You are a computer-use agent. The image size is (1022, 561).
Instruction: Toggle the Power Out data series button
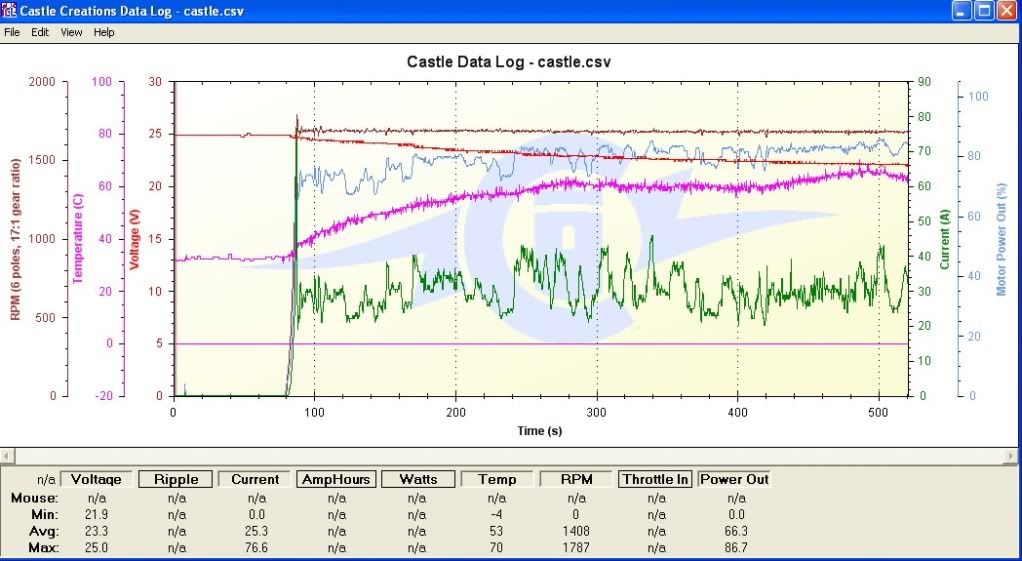click(735, 479)
